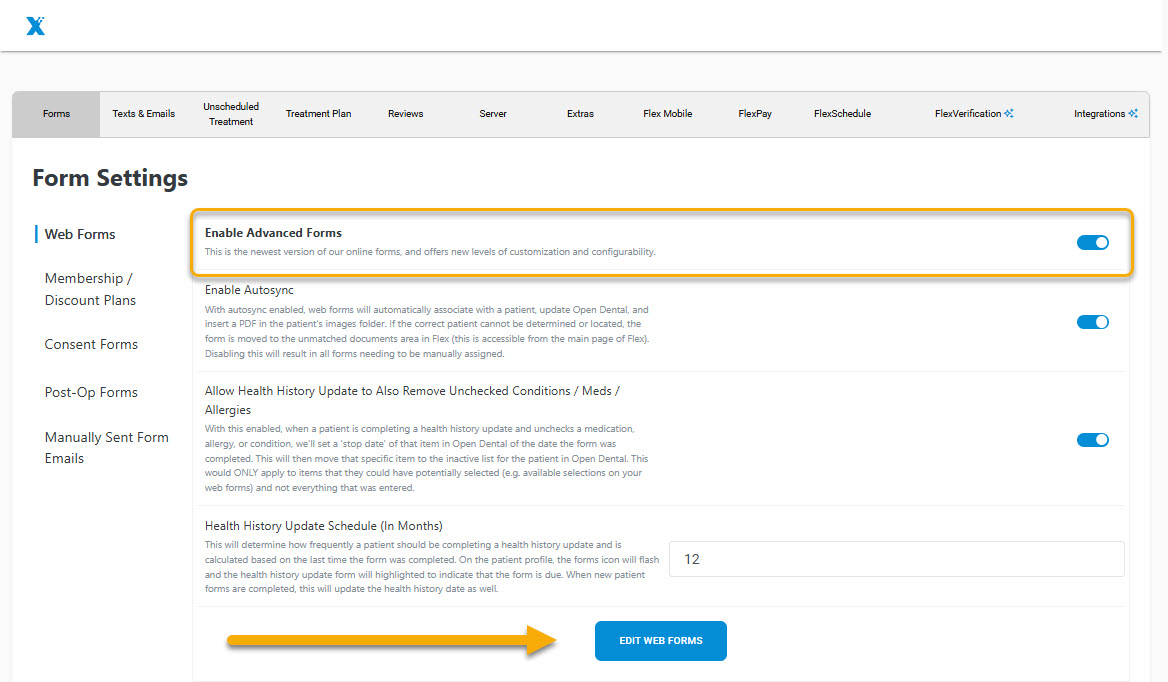1168x682 pixels.
Task: Select the FlexSchedule tab
Action: pos(842,114)
